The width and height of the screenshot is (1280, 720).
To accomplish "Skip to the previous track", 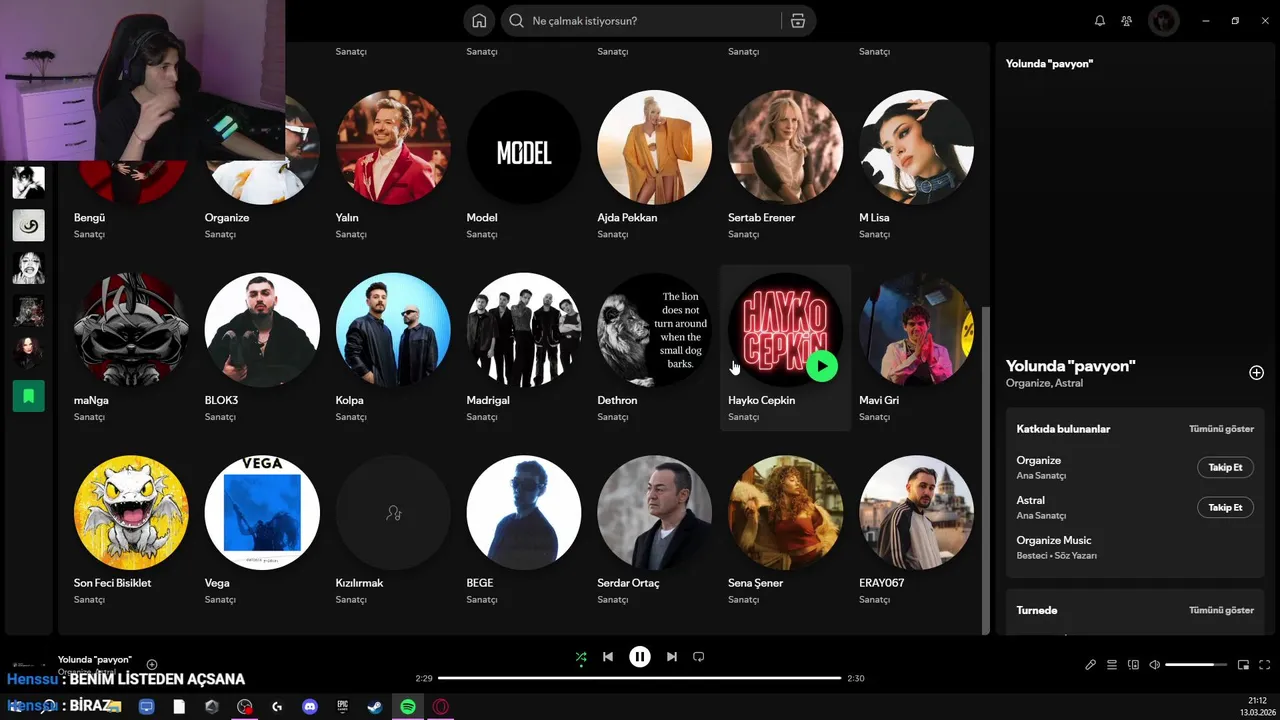I will pos(608,657).
